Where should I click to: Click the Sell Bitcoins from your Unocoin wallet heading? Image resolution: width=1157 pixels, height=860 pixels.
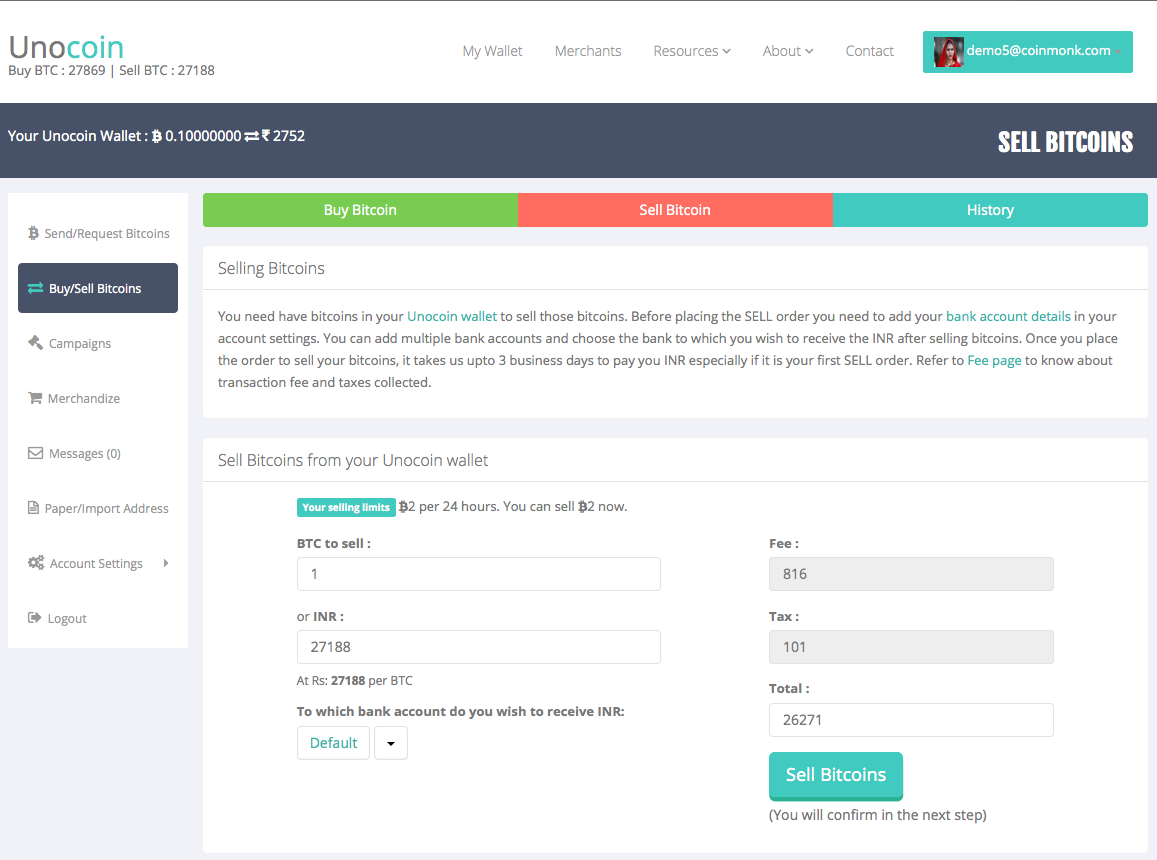[x=353, y=461]
